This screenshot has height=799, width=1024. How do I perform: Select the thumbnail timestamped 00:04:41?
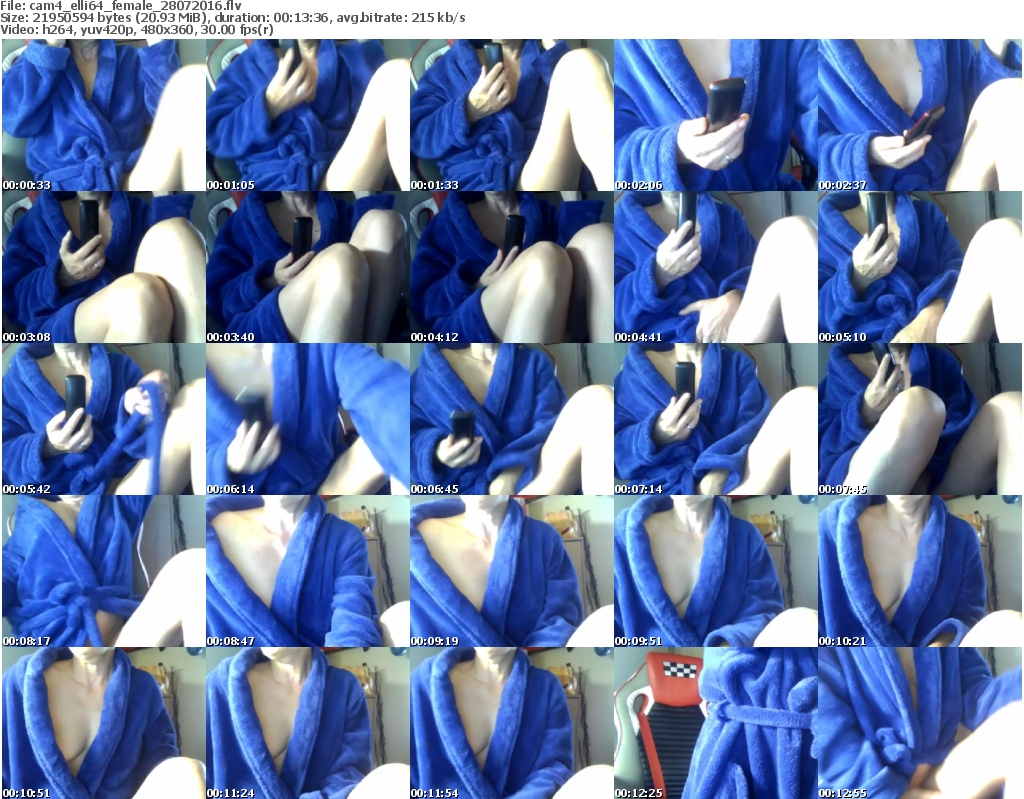point(716,267)
